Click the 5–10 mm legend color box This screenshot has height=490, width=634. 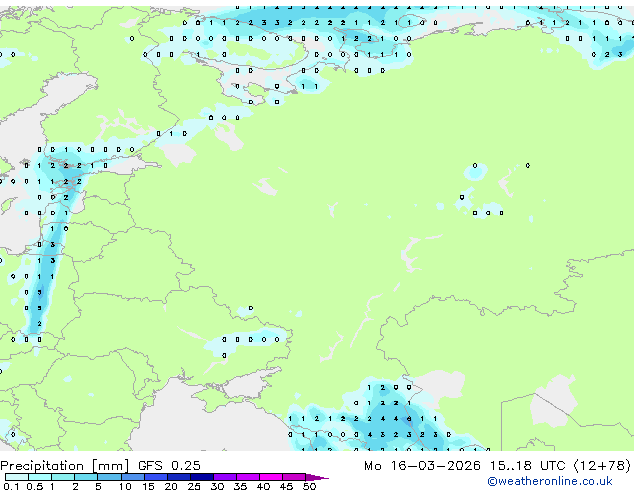(x=109, y=477)
